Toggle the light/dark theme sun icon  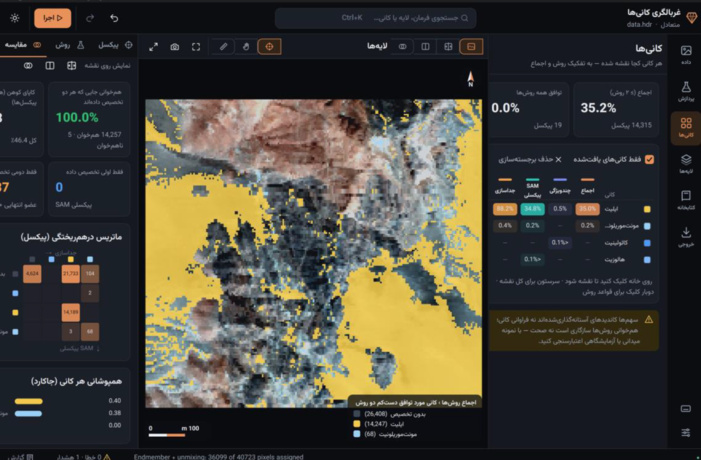coord(15,18)
